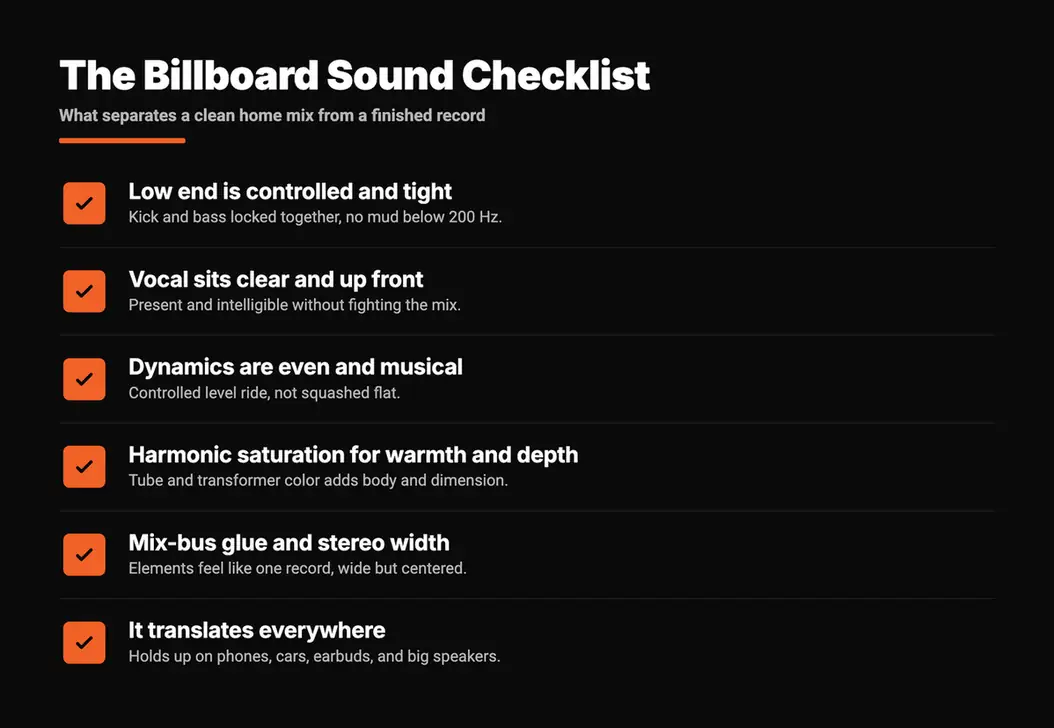1054x728 pixels.
Task: Select 'Harmonic saturation for warmth and depth' heading
Action: pyautogui.click(x=353, y=455)
